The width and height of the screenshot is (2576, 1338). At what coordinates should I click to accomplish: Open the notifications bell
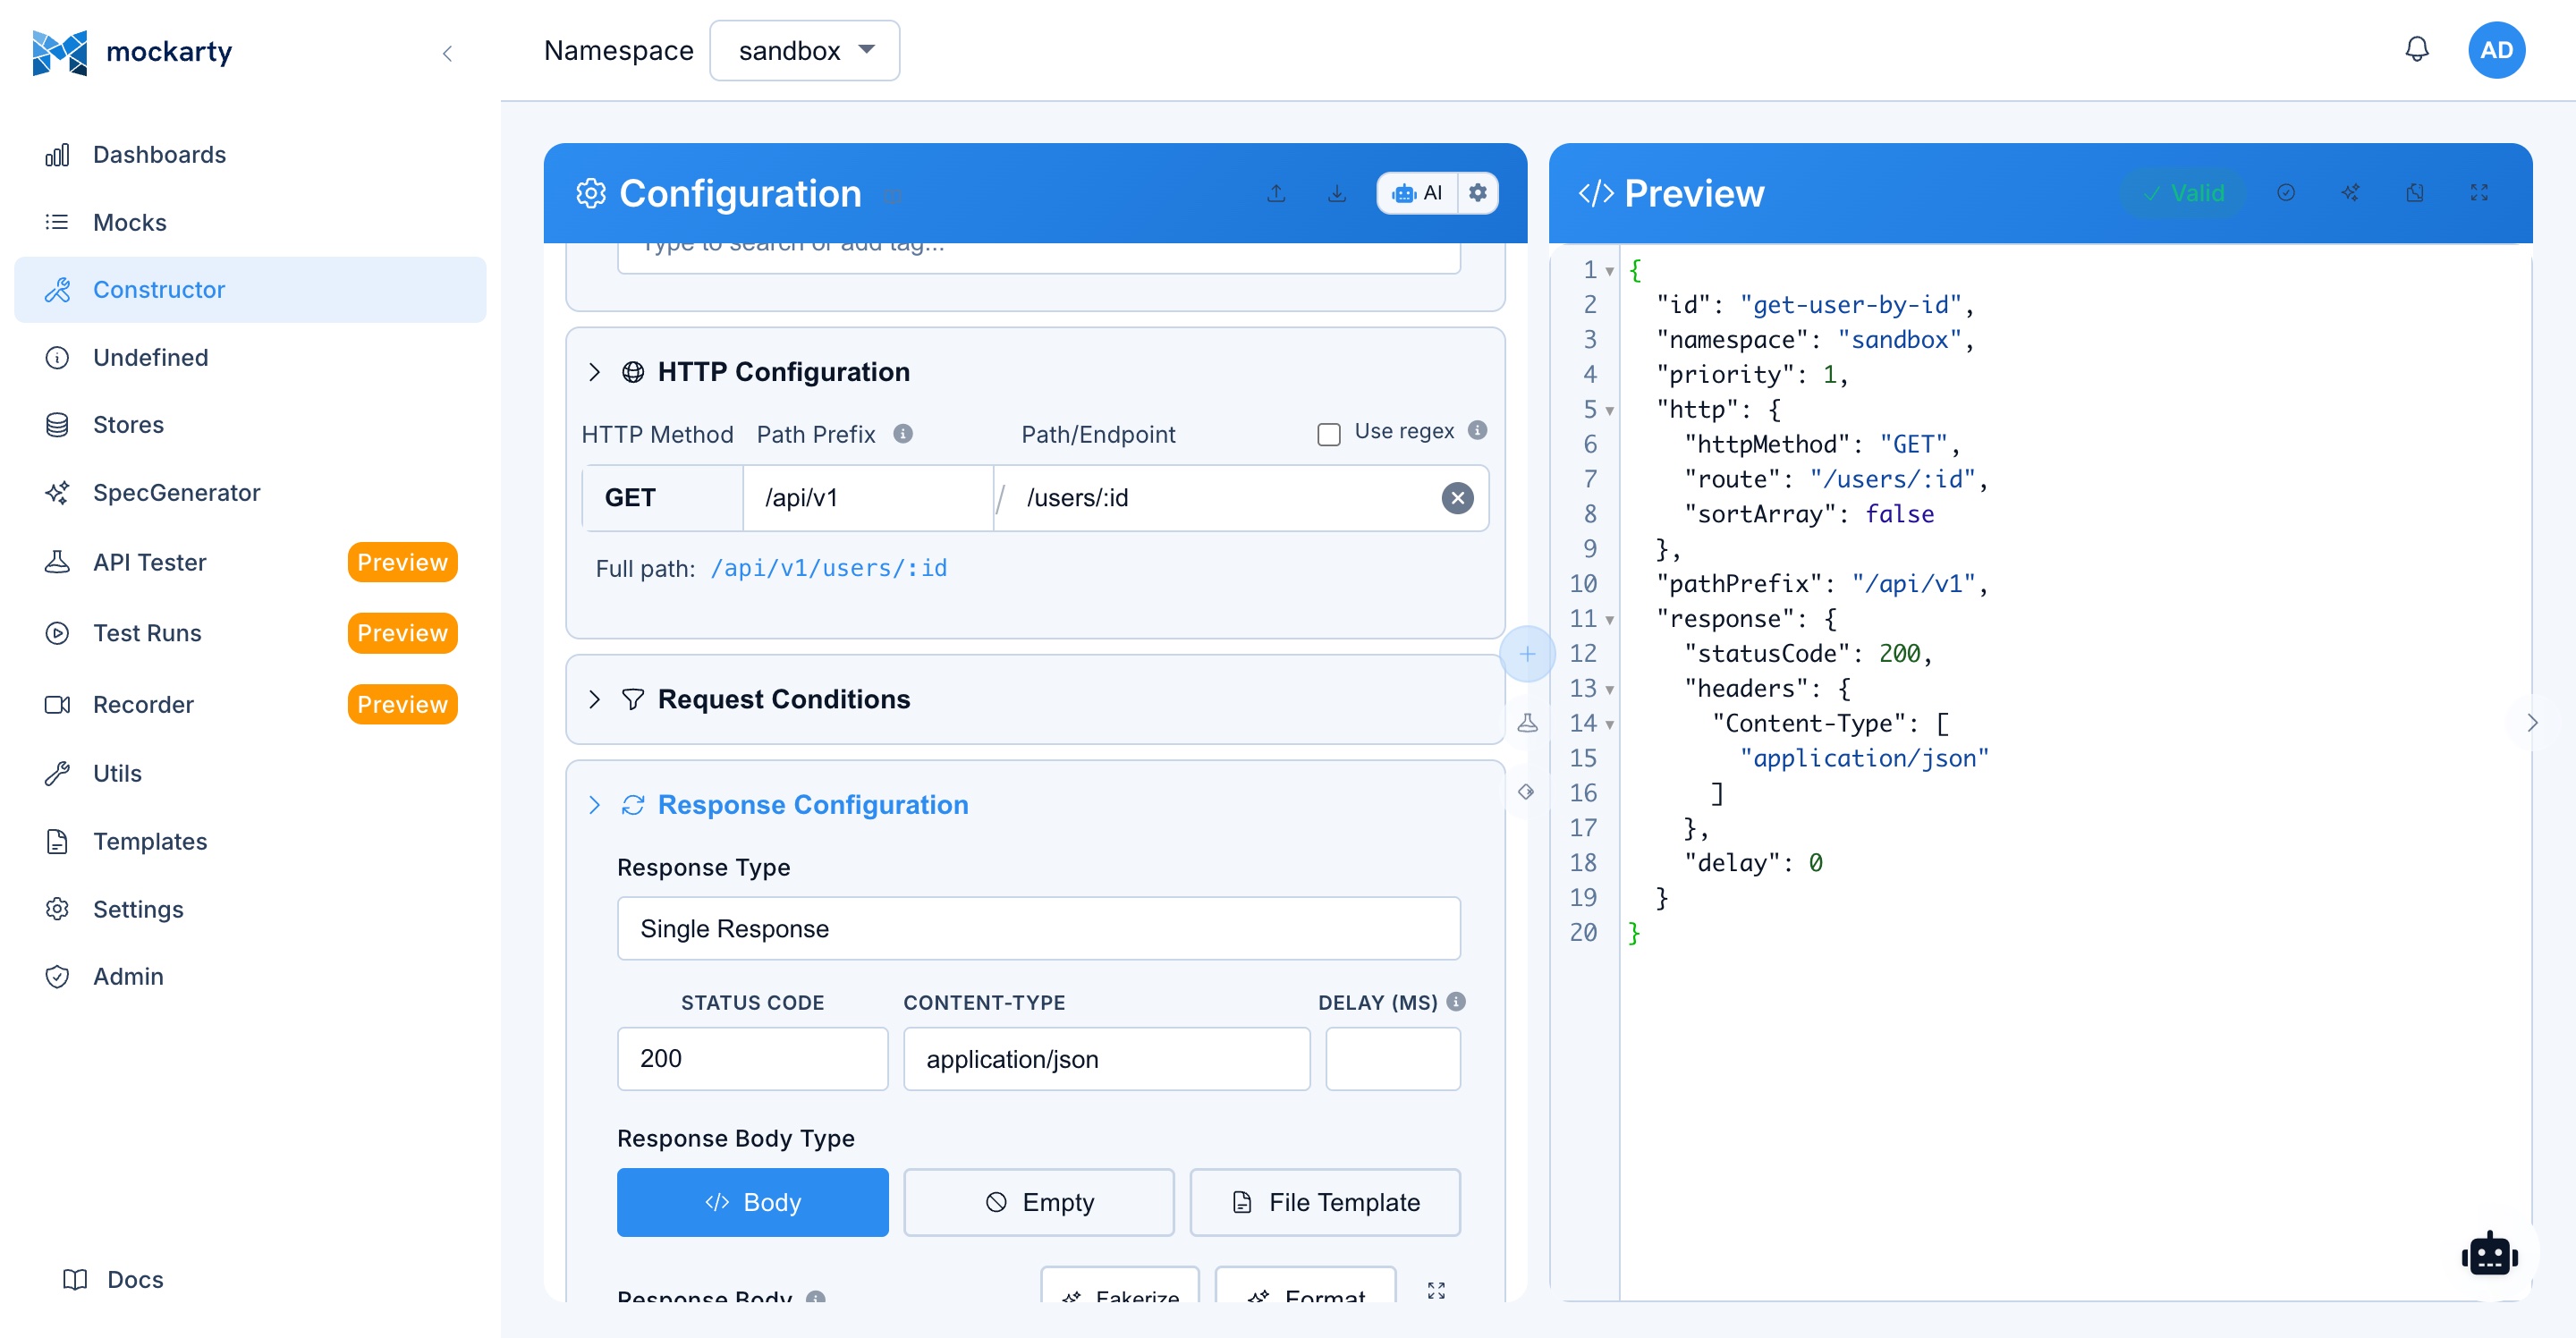pyautogui.click(x=2416, y=49)
